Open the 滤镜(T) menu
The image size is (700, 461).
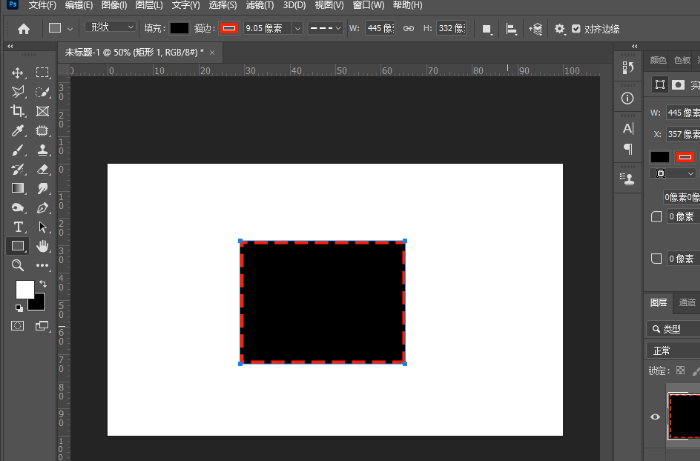260,5
